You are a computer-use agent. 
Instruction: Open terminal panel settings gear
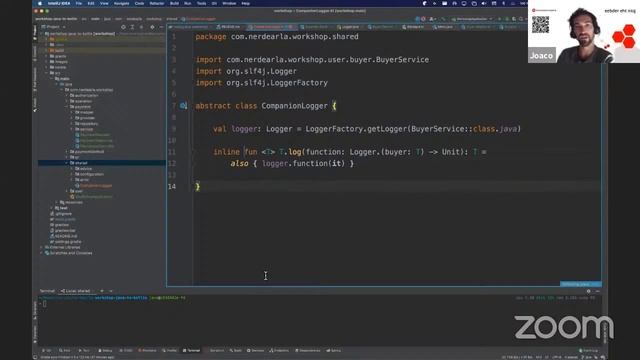point(589,291)
